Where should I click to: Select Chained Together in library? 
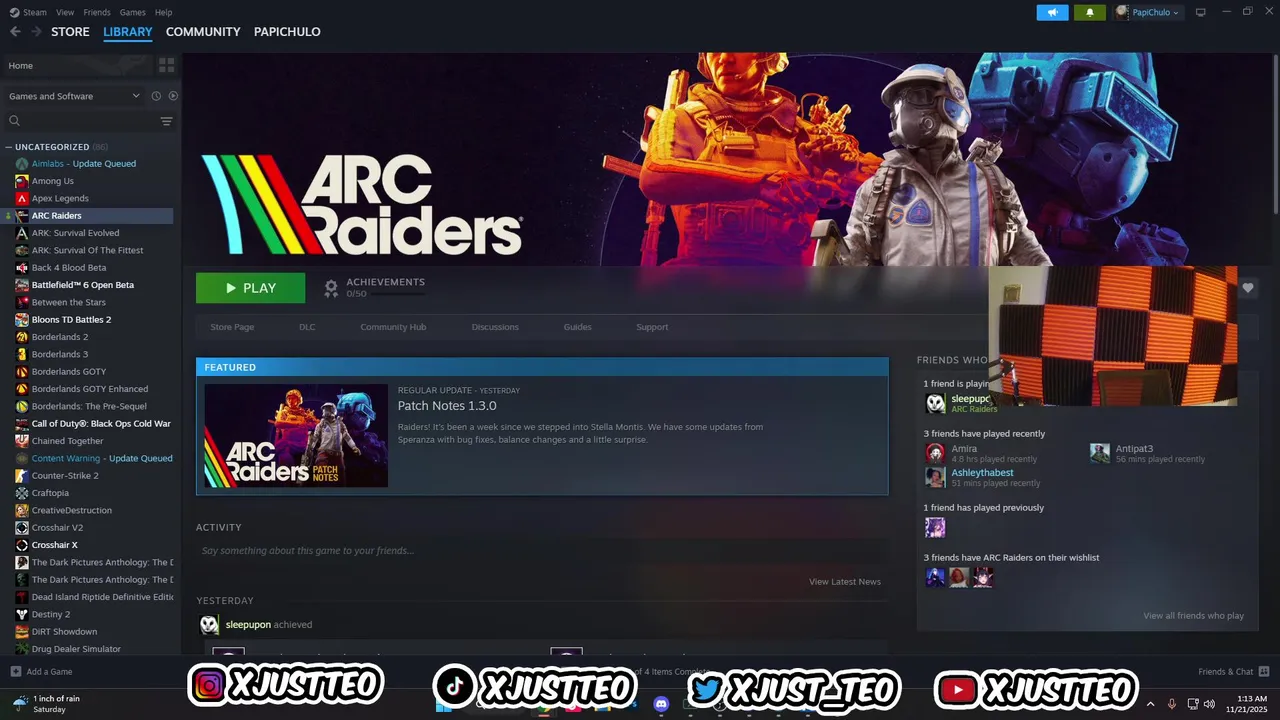[67, 441]
